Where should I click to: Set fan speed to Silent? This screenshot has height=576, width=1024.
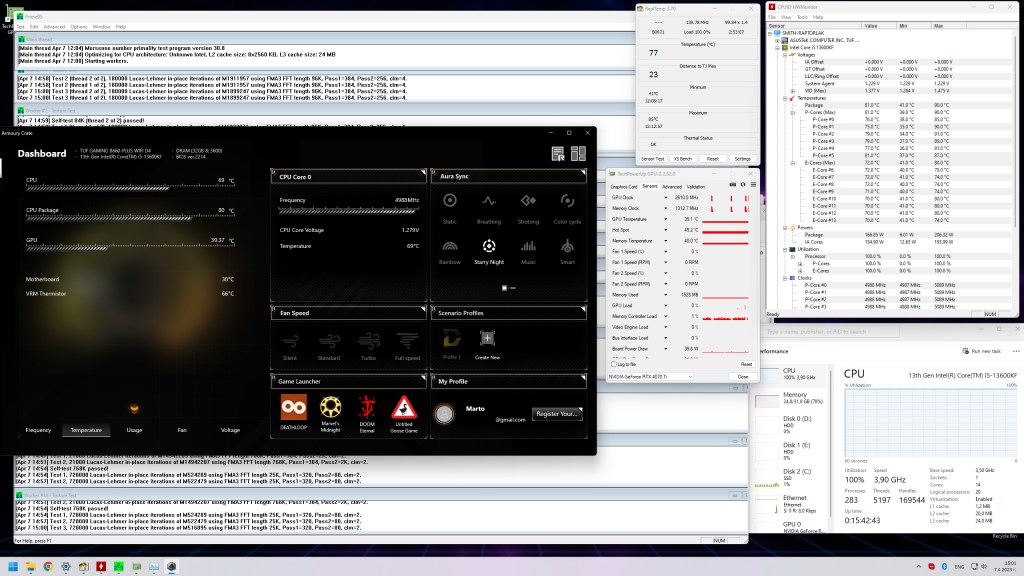pos(291,343)
